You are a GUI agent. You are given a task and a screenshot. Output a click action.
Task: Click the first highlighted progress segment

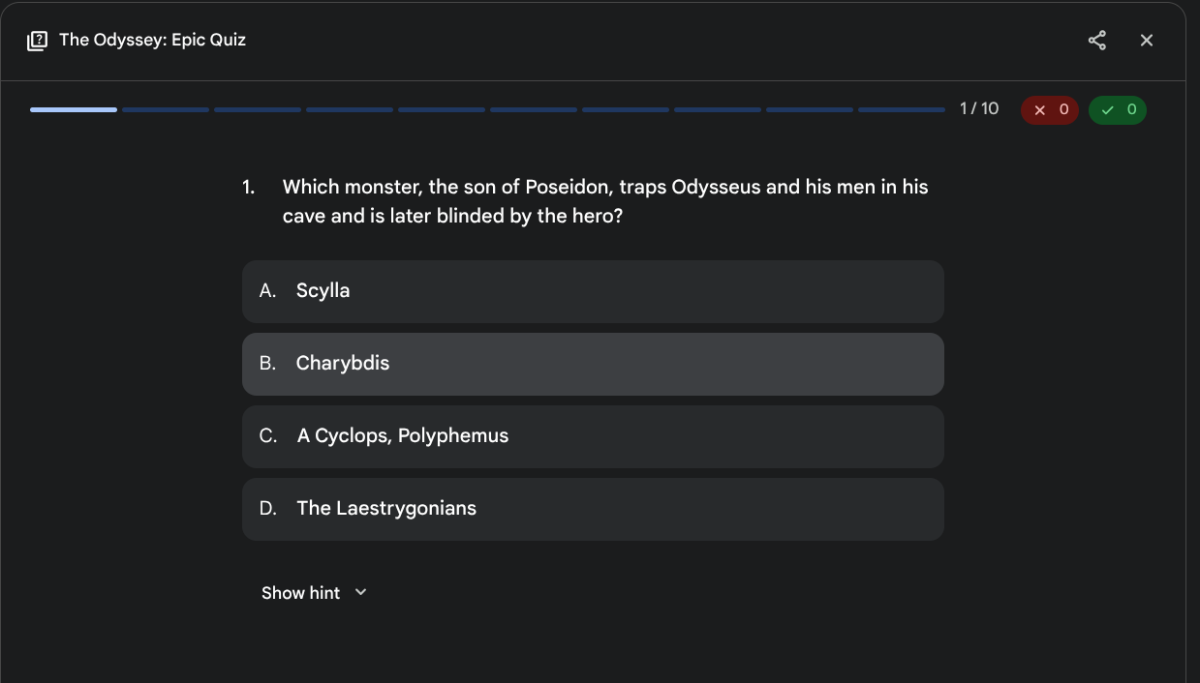click(73, 109)
